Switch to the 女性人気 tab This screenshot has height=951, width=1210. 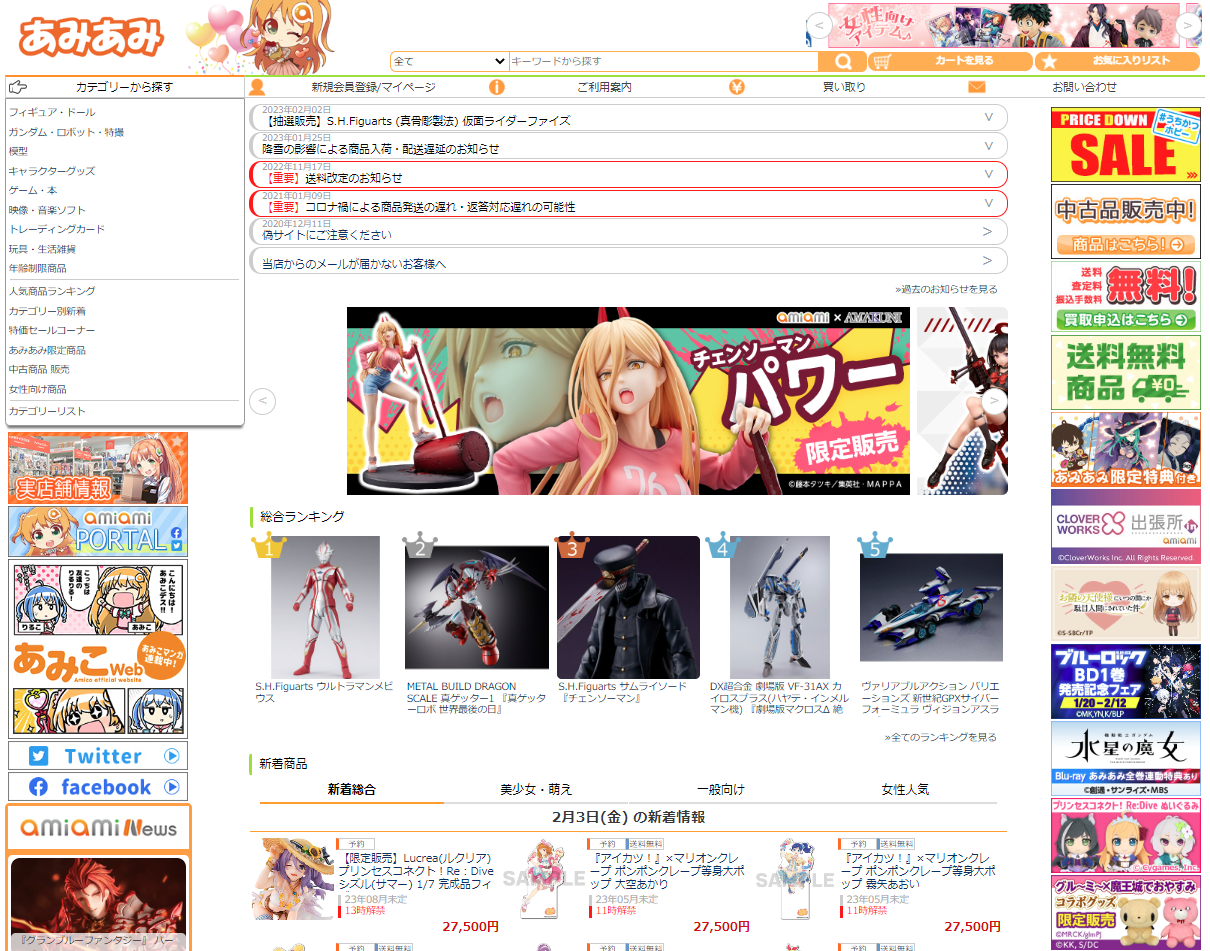coord(905,789)
